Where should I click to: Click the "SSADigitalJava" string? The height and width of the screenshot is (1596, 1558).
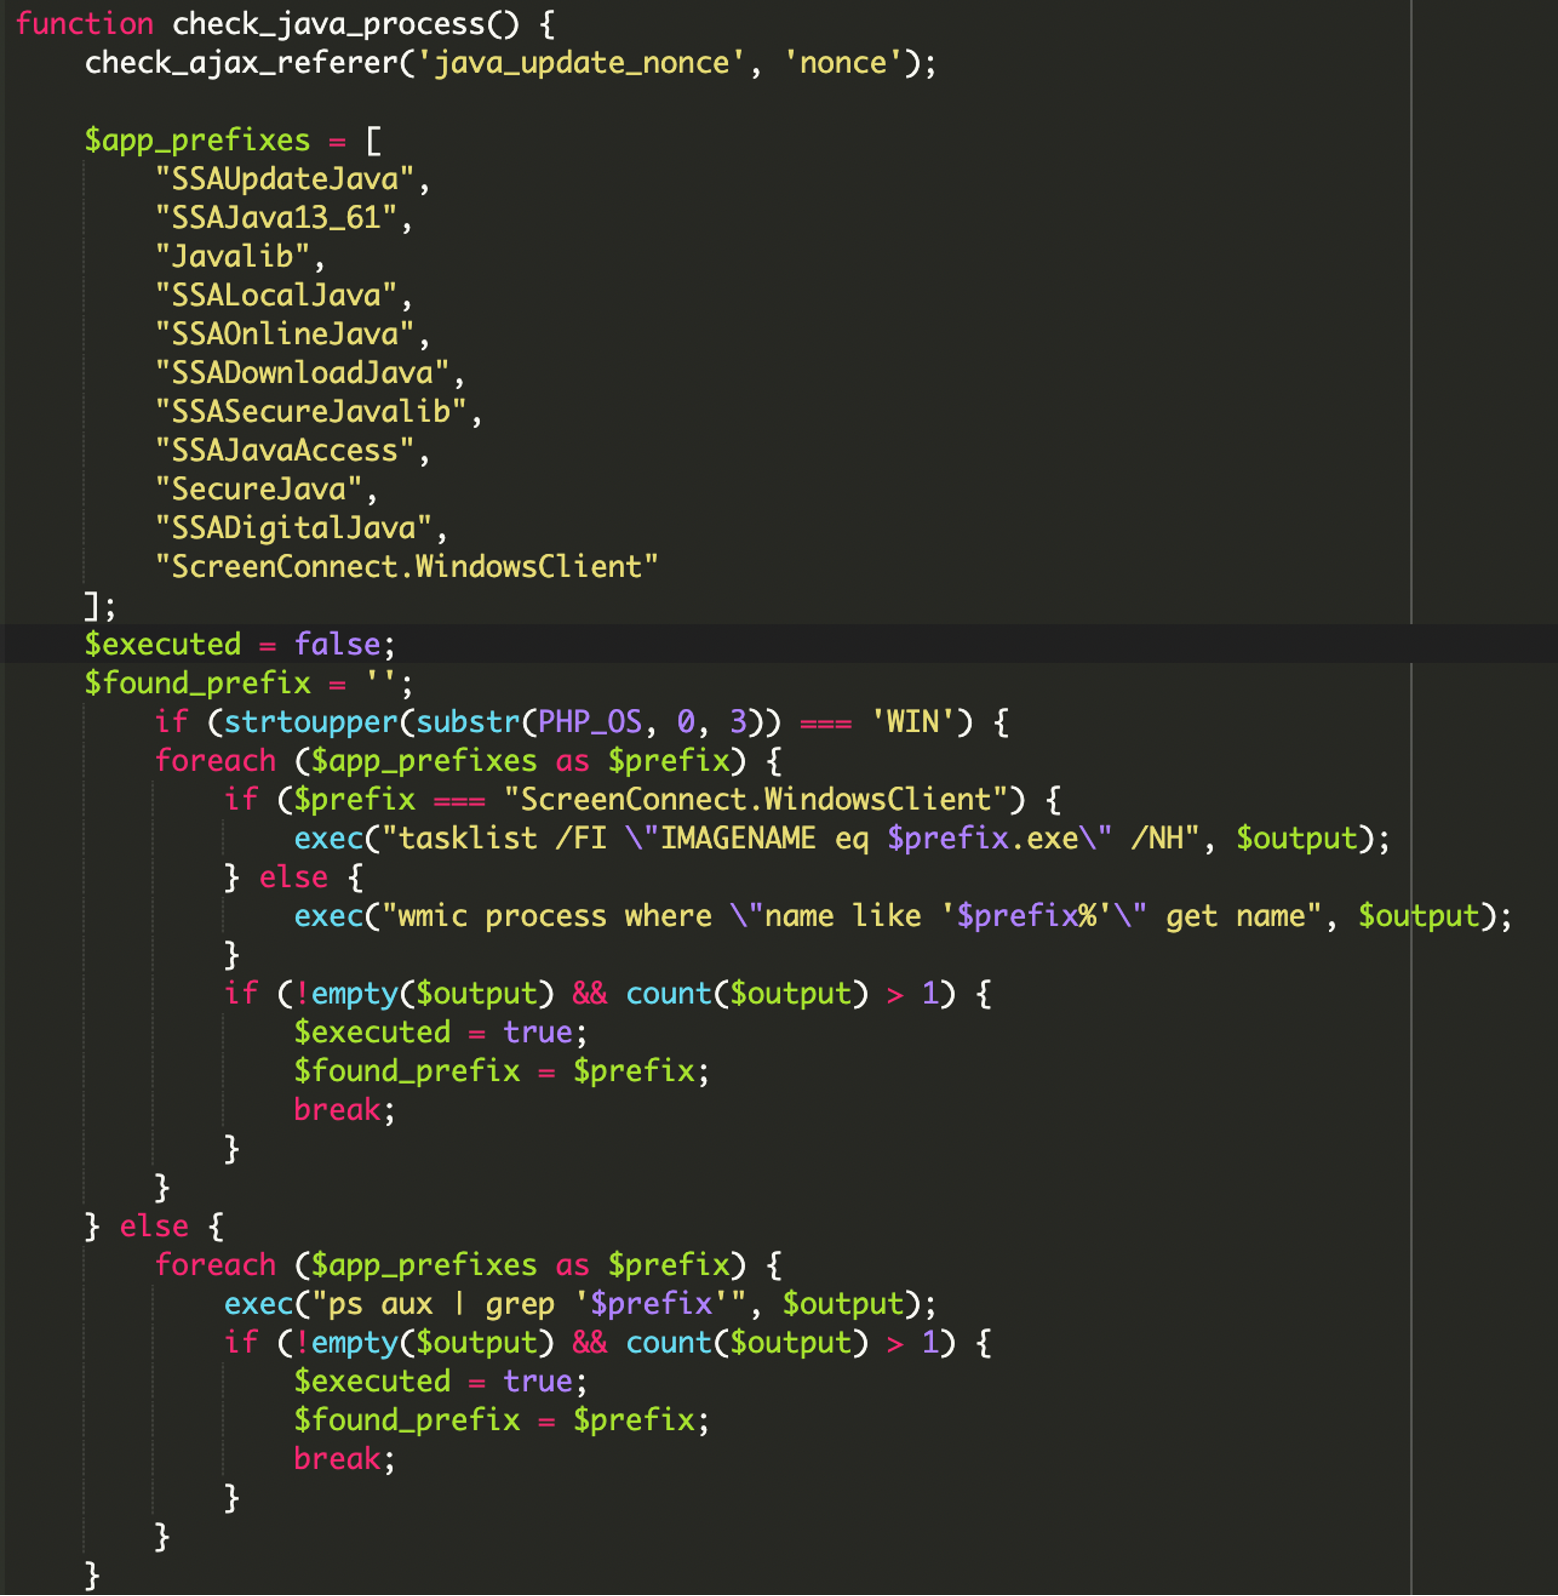[x=293, y=528]
